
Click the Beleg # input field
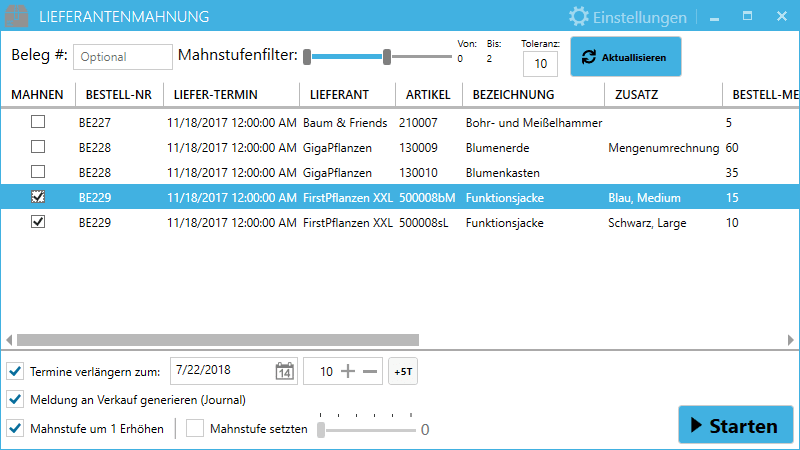tap(122, 57)
